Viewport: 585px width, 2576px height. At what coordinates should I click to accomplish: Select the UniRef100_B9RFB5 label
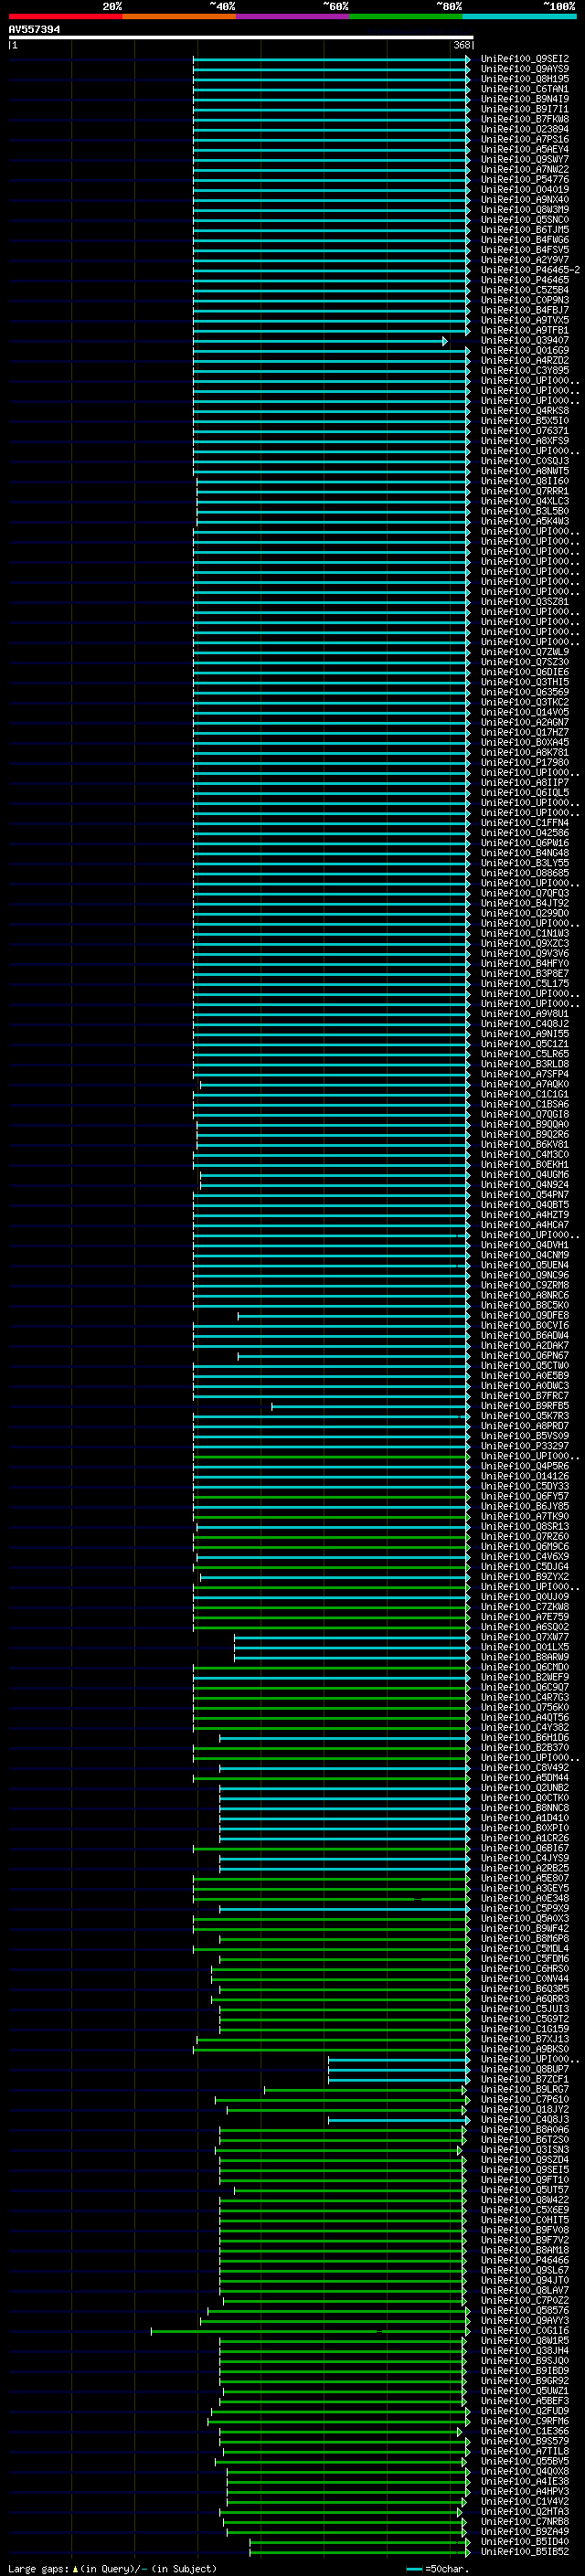coord(525,1407)
